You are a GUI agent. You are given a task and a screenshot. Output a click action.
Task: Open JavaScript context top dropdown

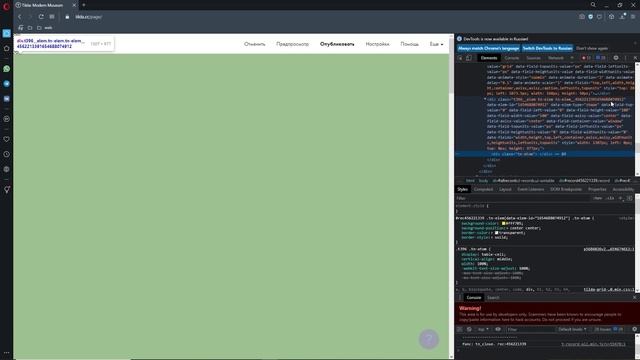coord(482,329)
